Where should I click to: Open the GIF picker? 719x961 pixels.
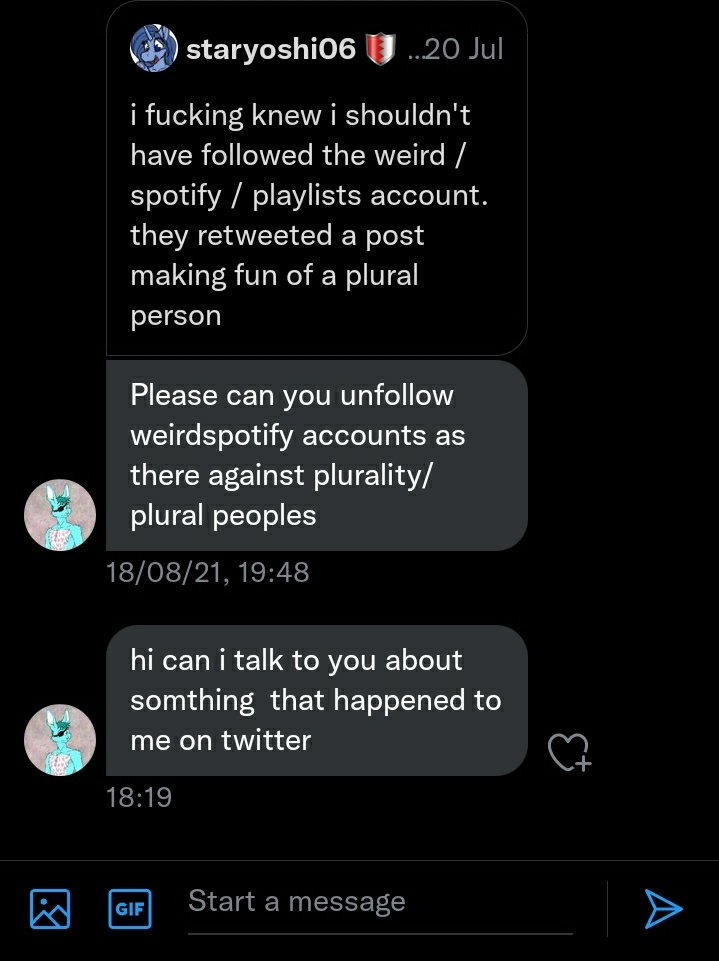128,909
